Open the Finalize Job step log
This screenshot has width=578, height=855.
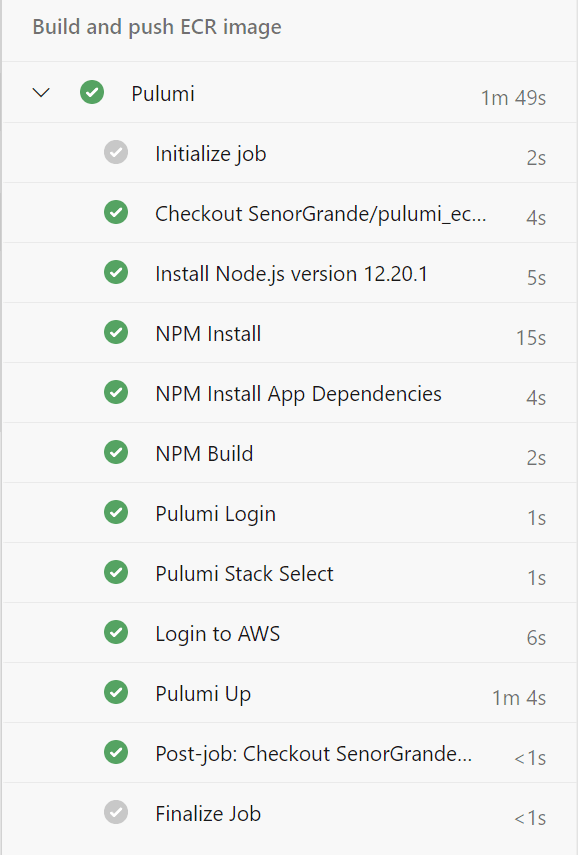tap(290, 812)
